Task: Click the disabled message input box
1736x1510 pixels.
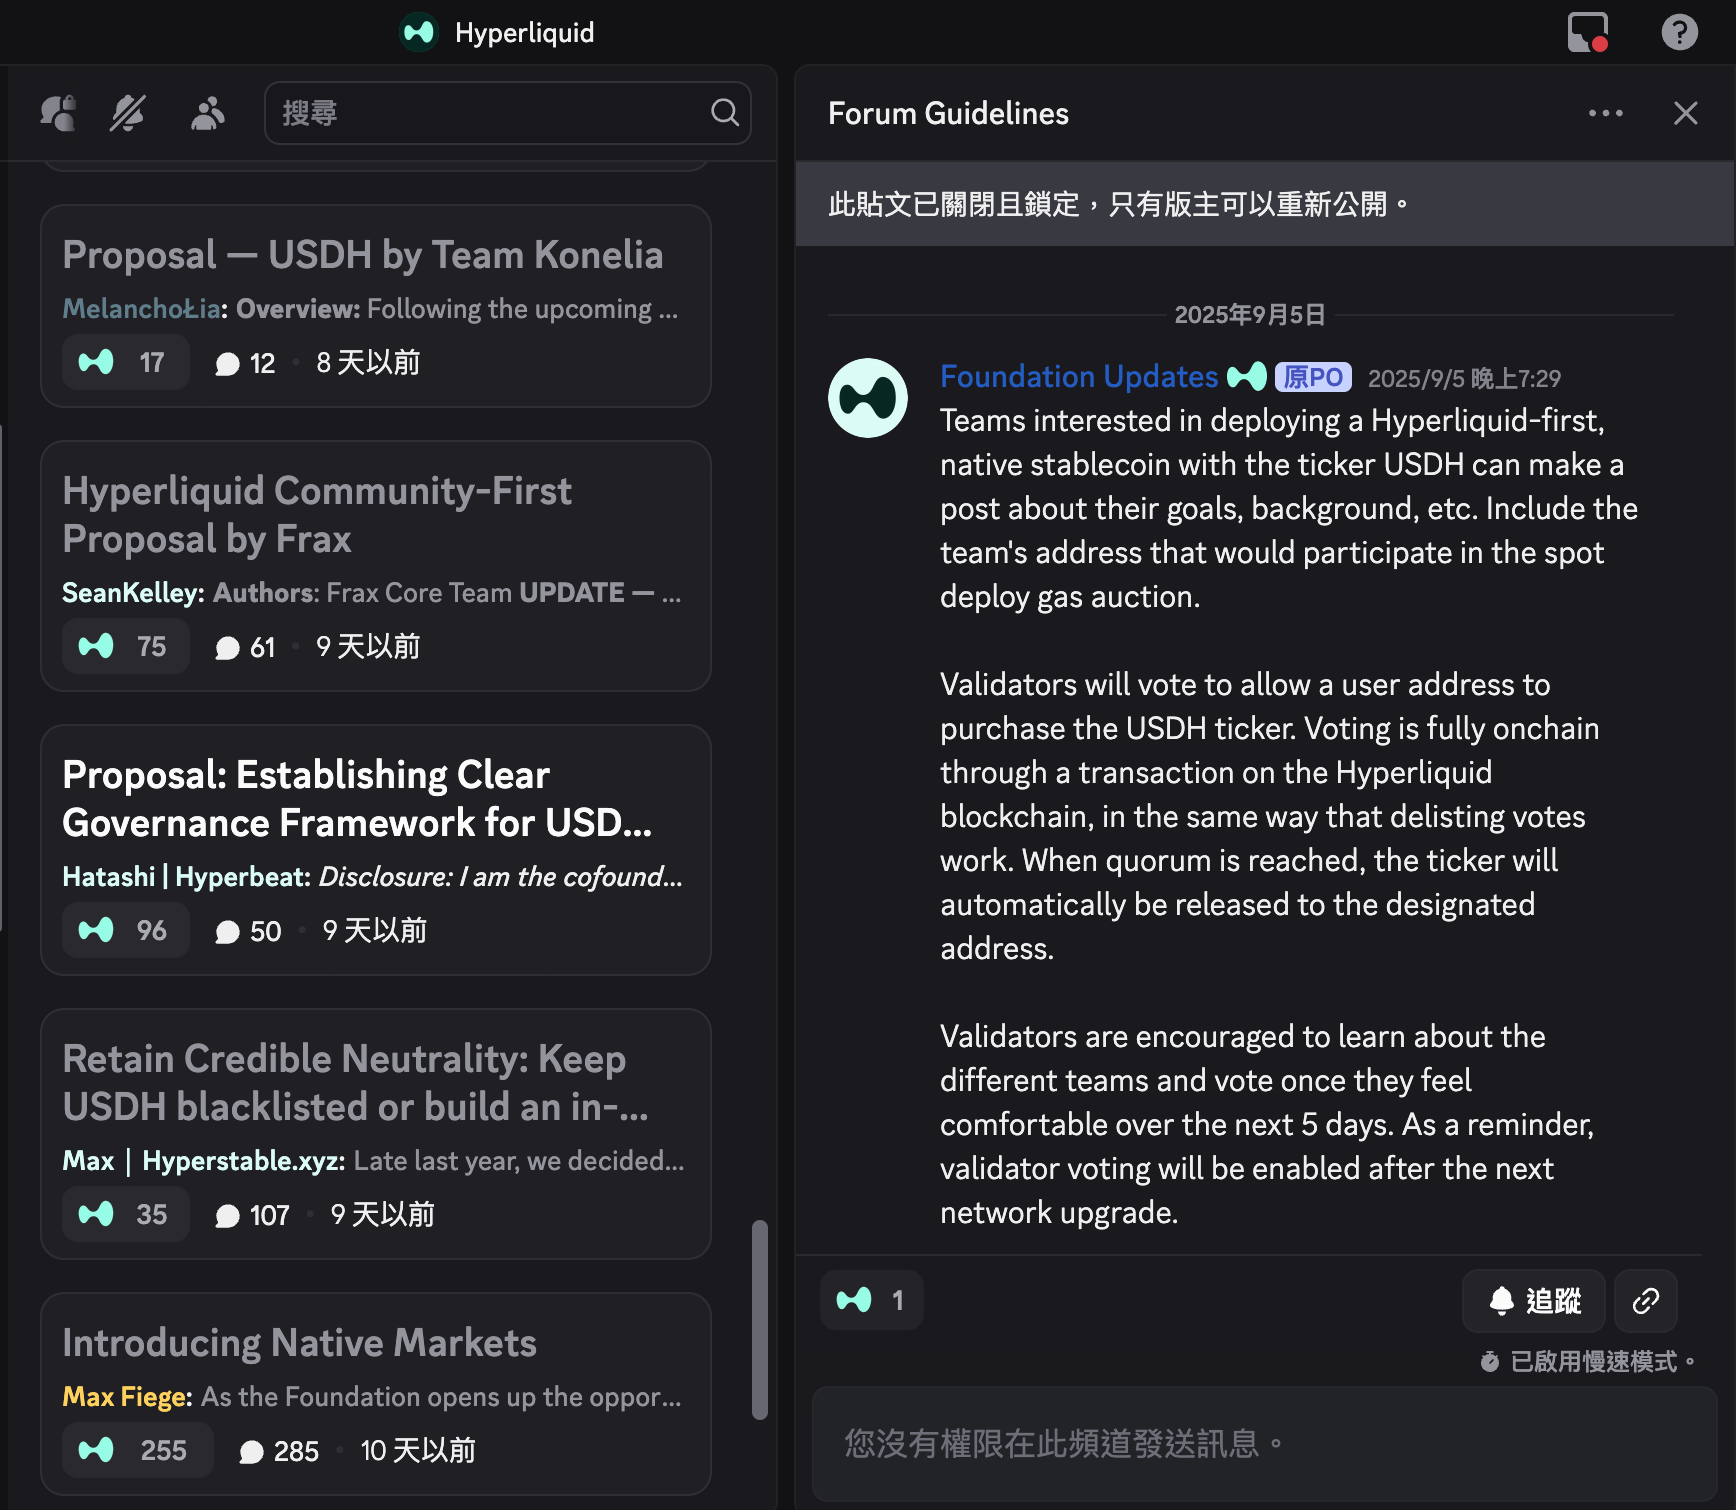Action: 1264,1444
